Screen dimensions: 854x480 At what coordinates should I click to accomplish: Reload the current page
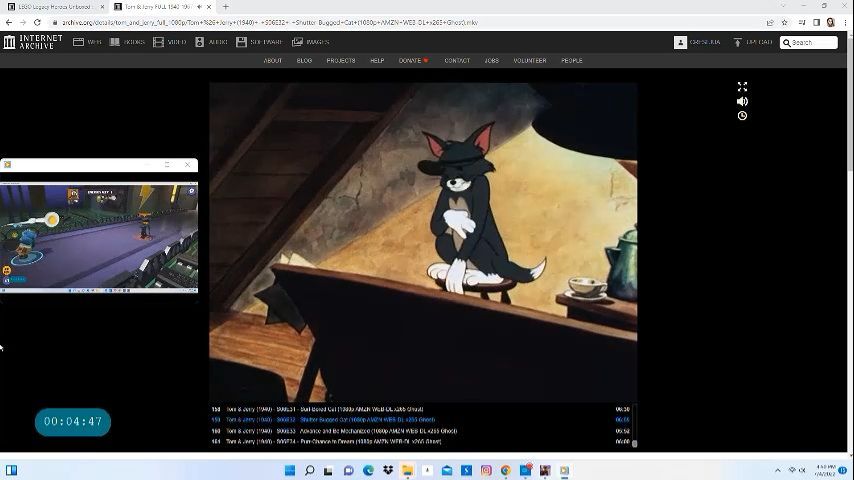coord(37,22)
